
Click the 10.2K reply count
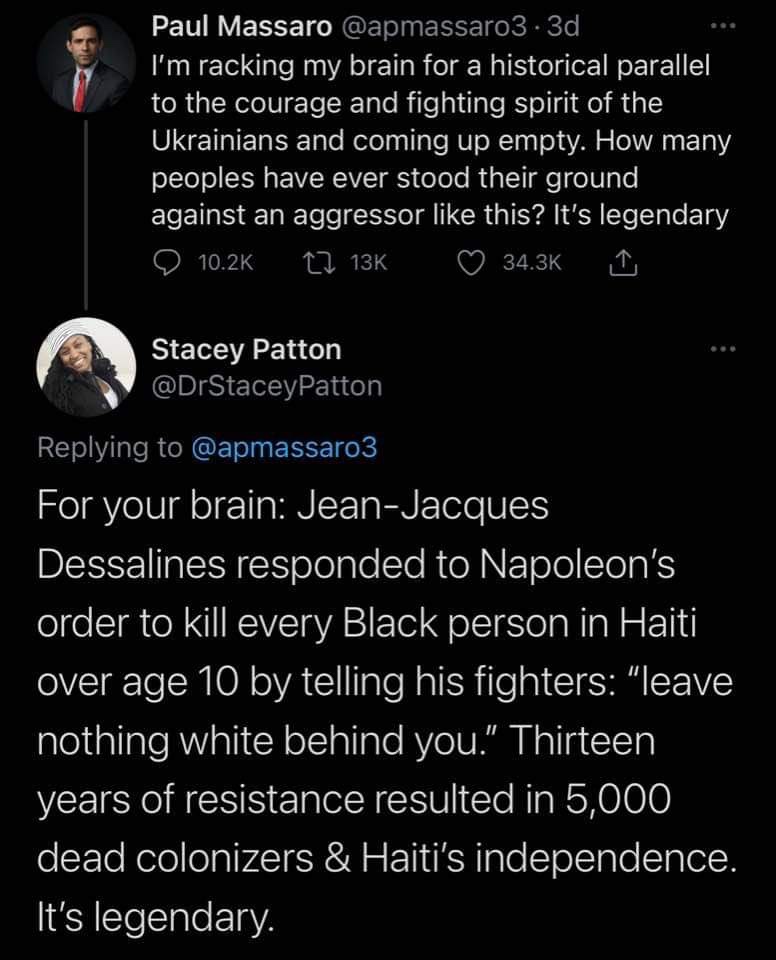[x=225, y=262]
